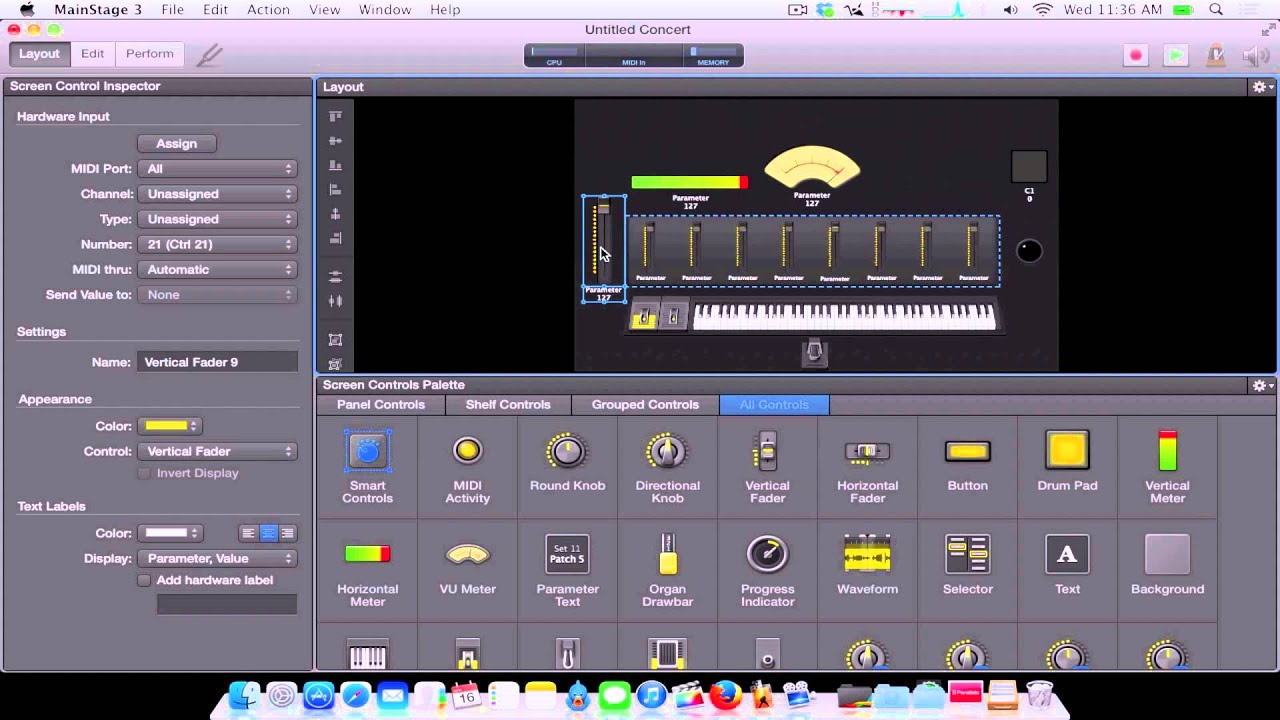Click the Assign button

(x=177, y=144)
